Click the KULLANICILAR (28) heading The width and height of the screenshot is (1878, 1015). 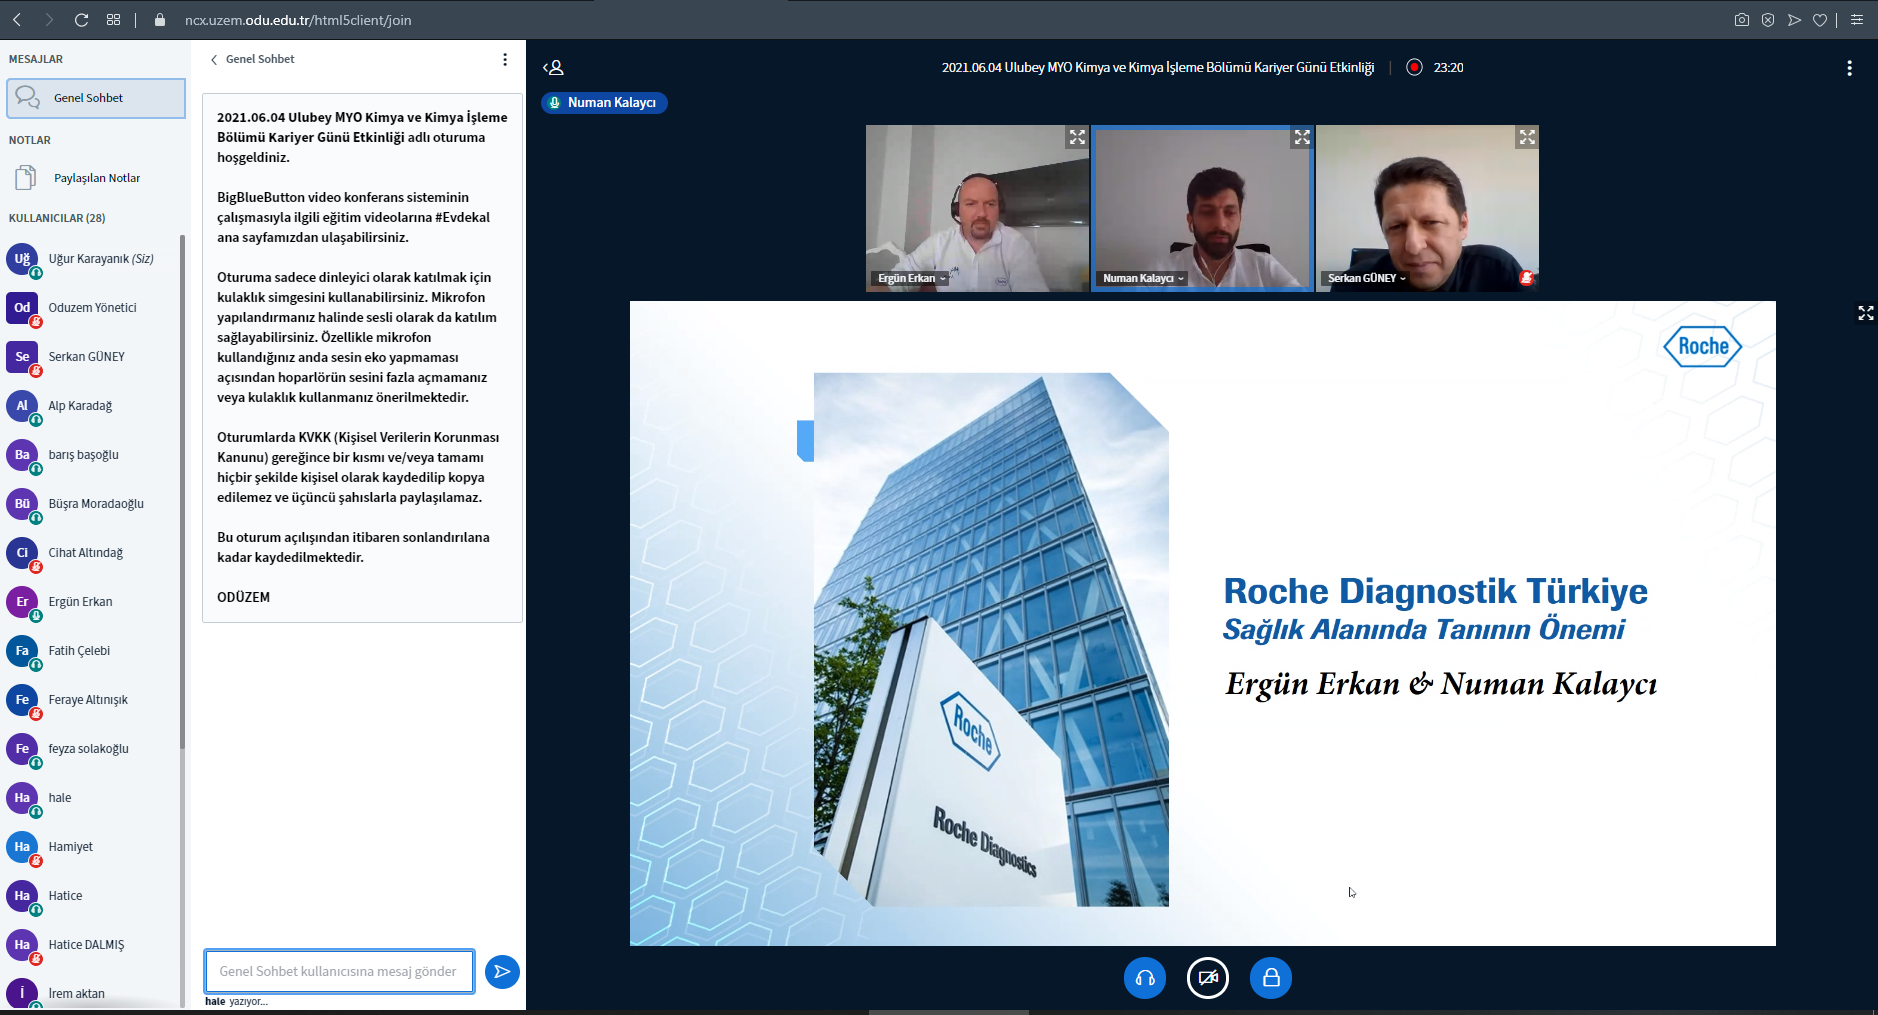tap(57, 218)
